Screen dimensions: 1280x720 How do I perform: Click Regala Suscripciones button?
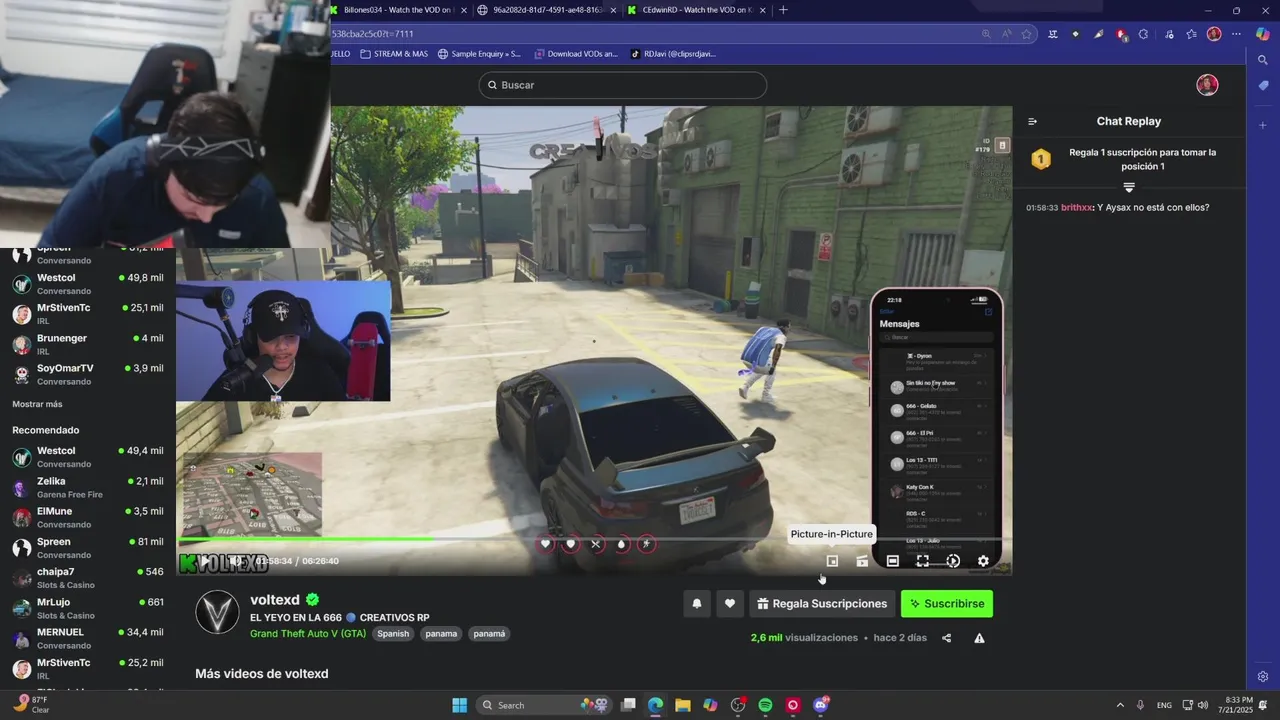(821, 604)
